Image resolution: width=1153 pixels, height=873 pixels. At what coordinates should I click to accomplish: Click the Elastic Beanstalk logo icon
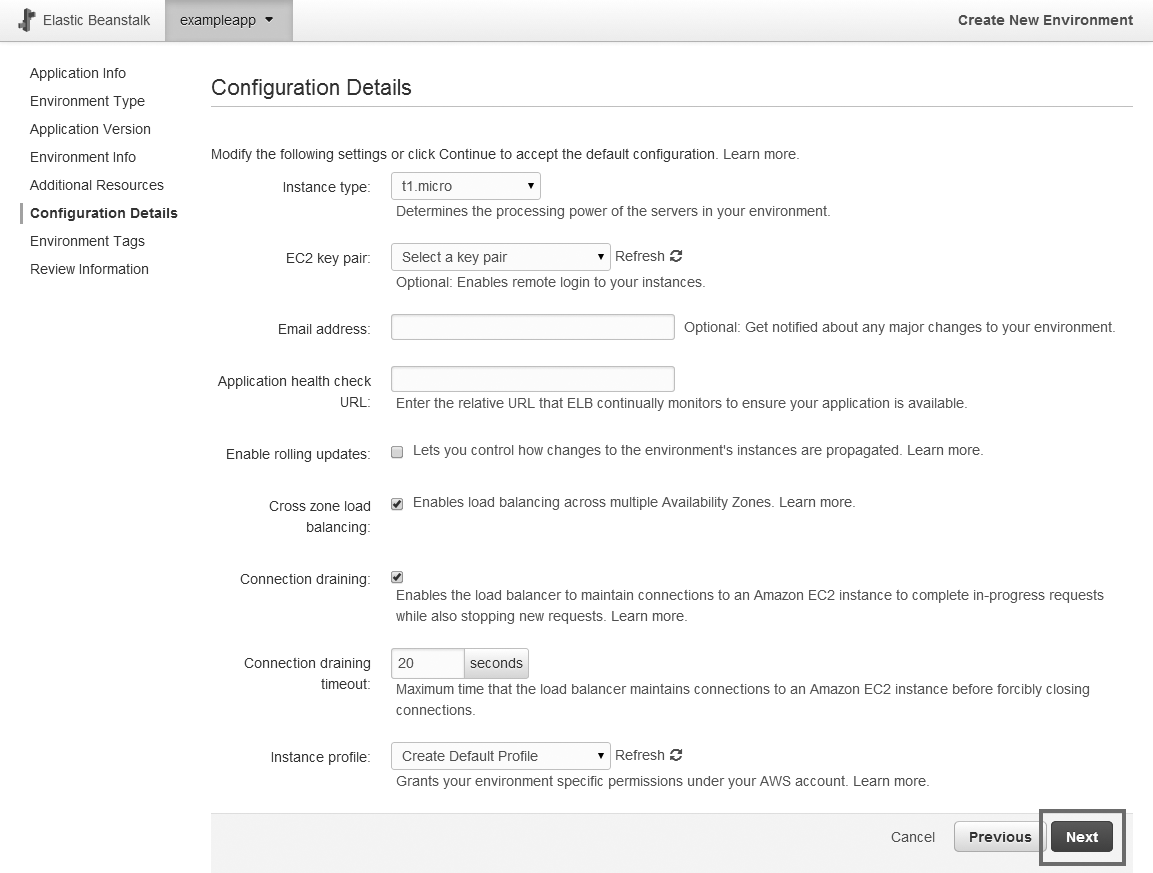coord(27,20)
